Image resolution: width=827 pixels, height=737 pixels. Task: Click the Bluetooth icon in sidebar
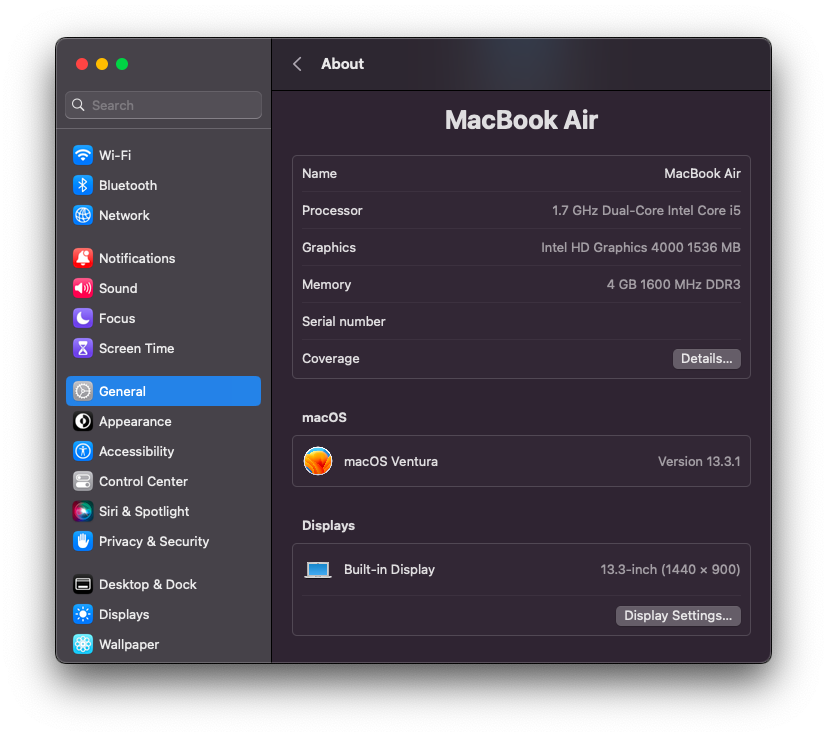point(83,185)
